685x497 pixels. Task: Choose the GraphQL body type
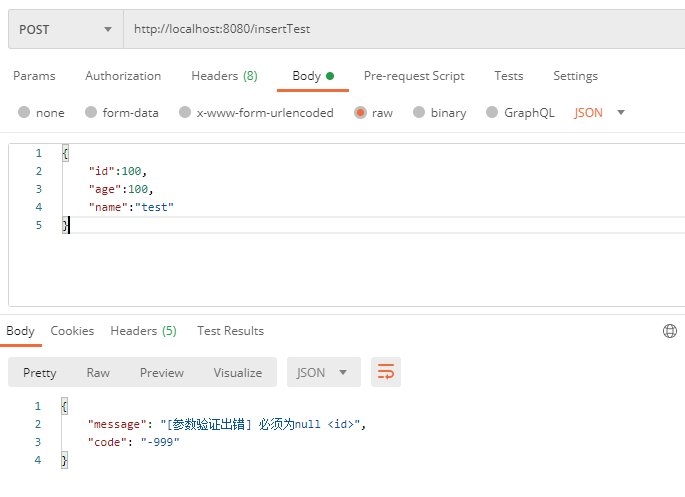click(492, 113)
